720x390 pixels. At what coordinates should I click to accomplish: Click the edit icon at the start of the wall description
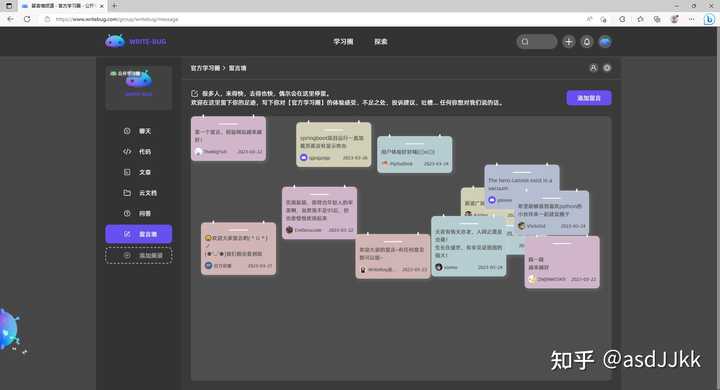tap(194, 93)
